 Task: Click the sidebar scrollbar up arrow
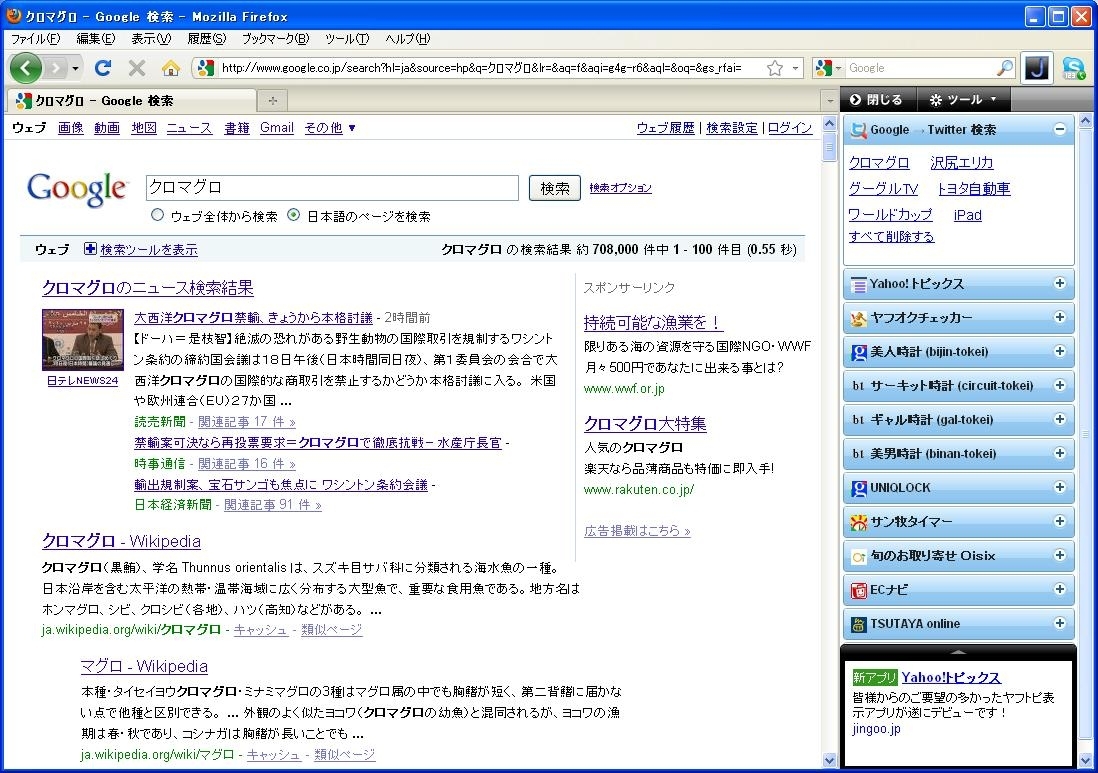click(1086, 121)
